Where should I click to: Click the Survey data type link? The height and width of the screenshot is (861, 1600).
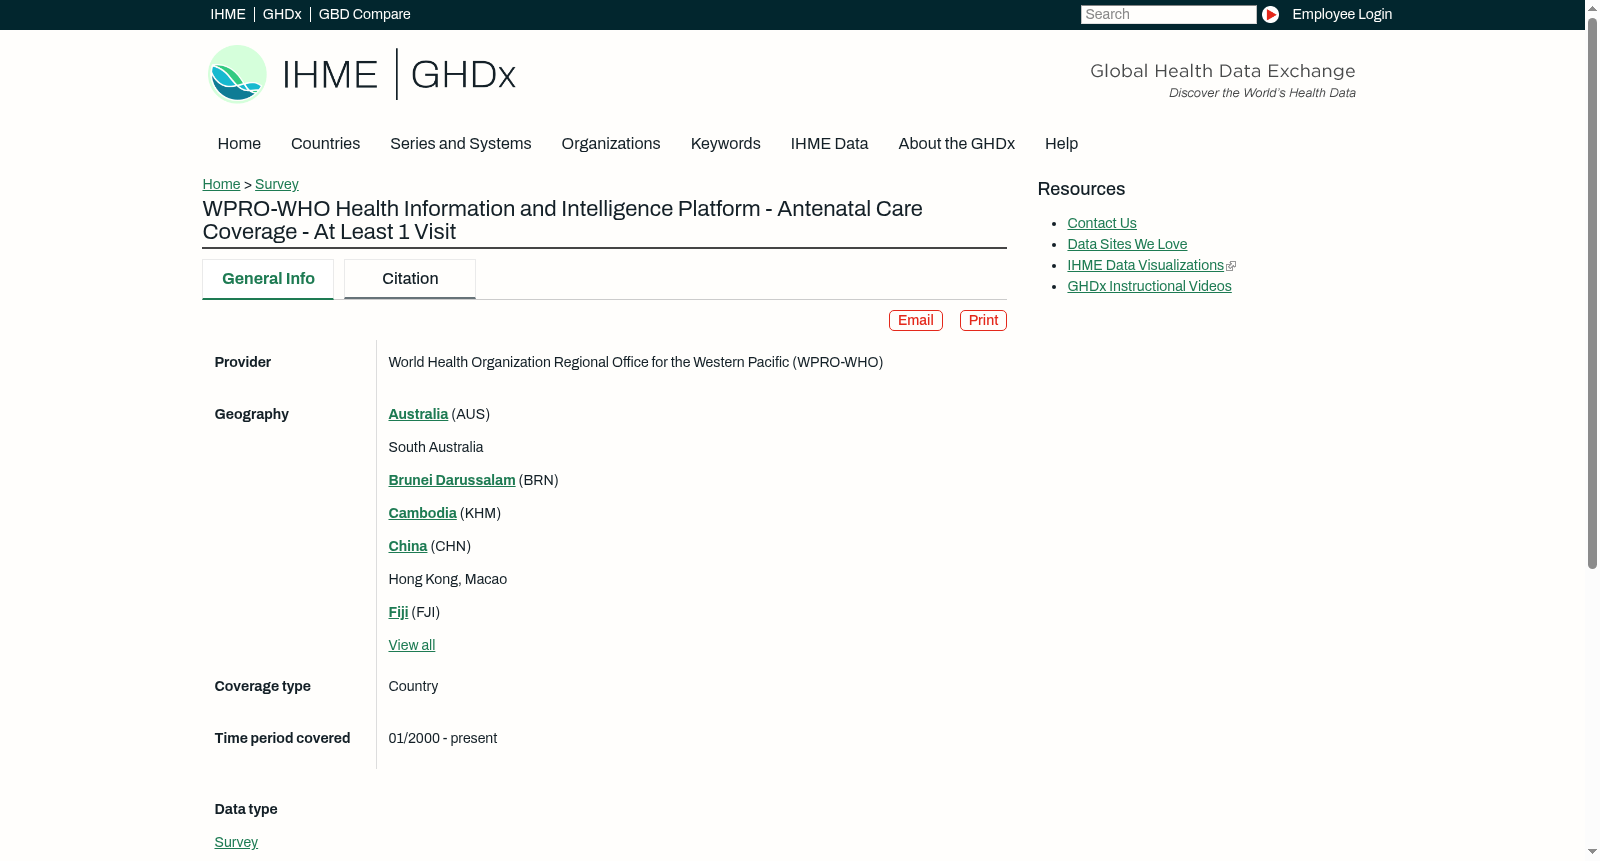[236, 842]
